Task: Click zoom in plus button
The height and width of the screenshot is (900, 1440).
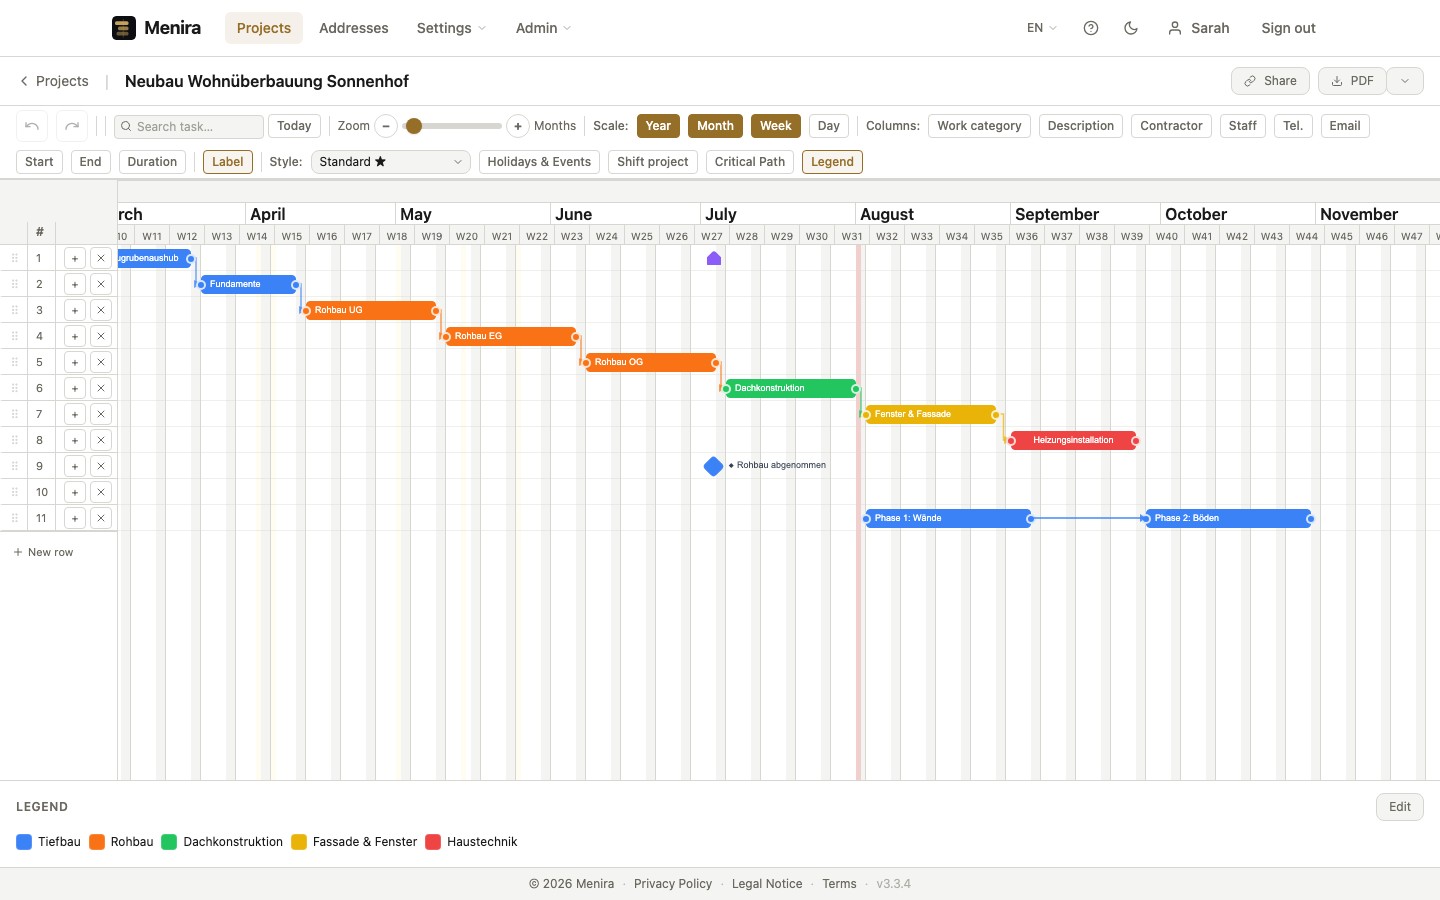Action: (518, 126)
